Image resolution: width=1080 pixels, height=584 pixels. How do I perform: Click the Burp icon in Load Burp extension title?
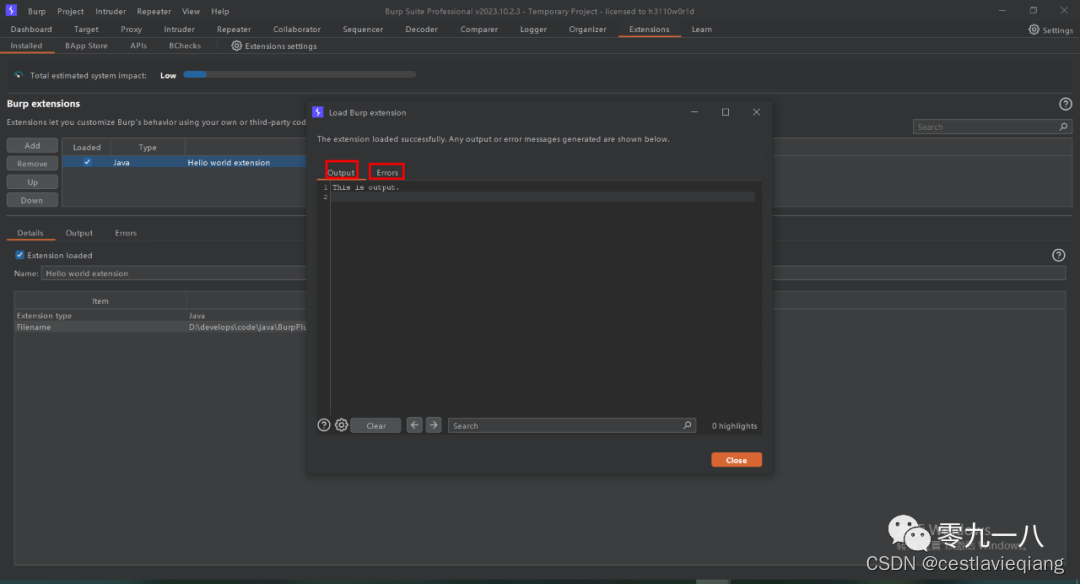coord(318,112)
